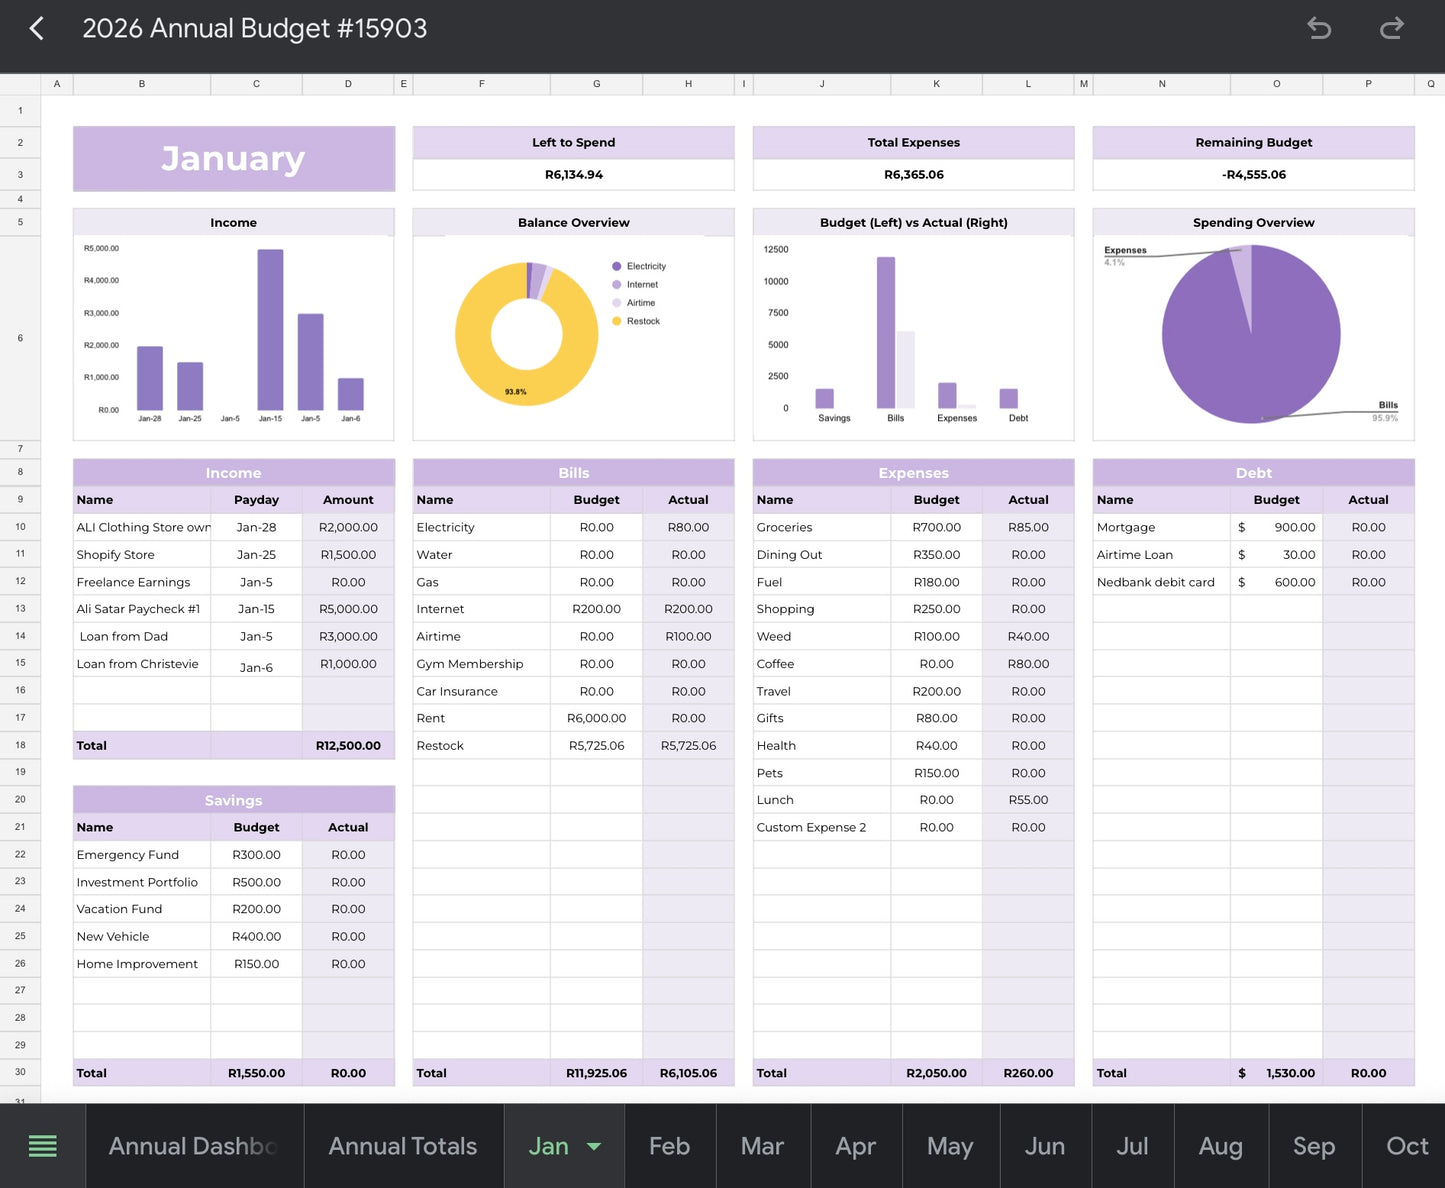Select column N header
Viewport: 1445px width, 1188px height.
point(1162,84)
